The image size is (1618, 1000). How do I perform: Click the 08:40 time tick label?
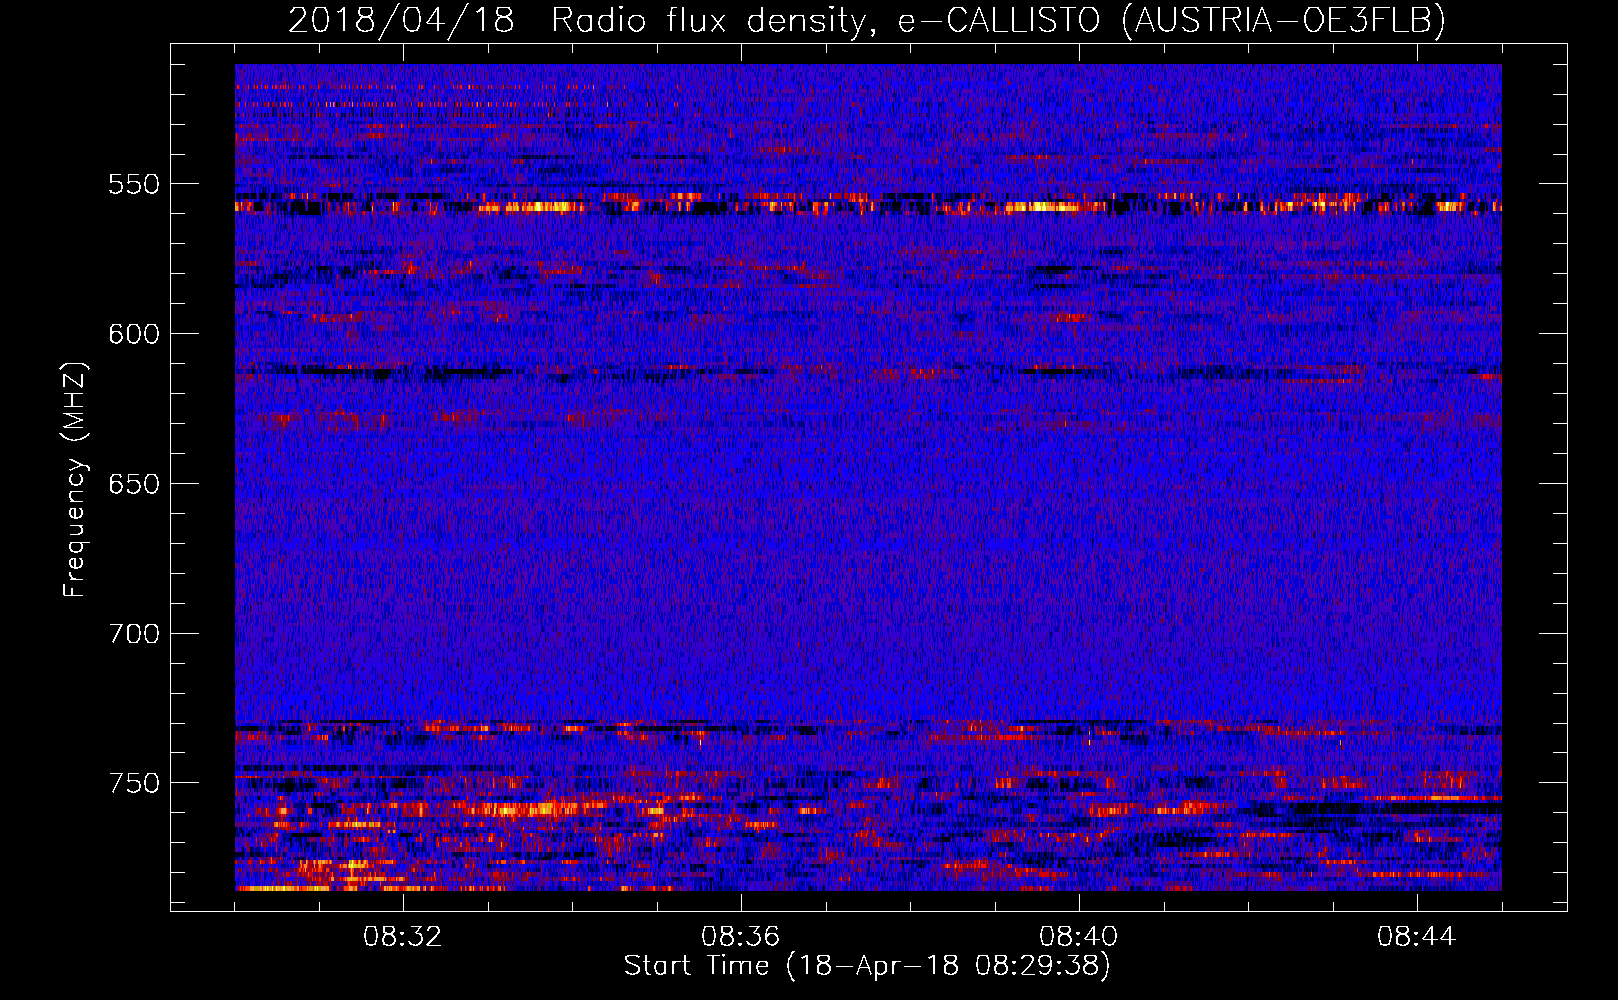click(x=1079, y=937)
